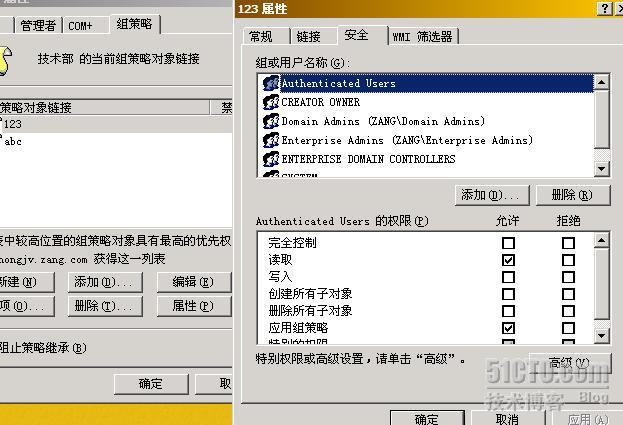Tick Deny for 删除所有子对象
The width and height of the screenshot is (623, 425).
(x=568, y=311)
